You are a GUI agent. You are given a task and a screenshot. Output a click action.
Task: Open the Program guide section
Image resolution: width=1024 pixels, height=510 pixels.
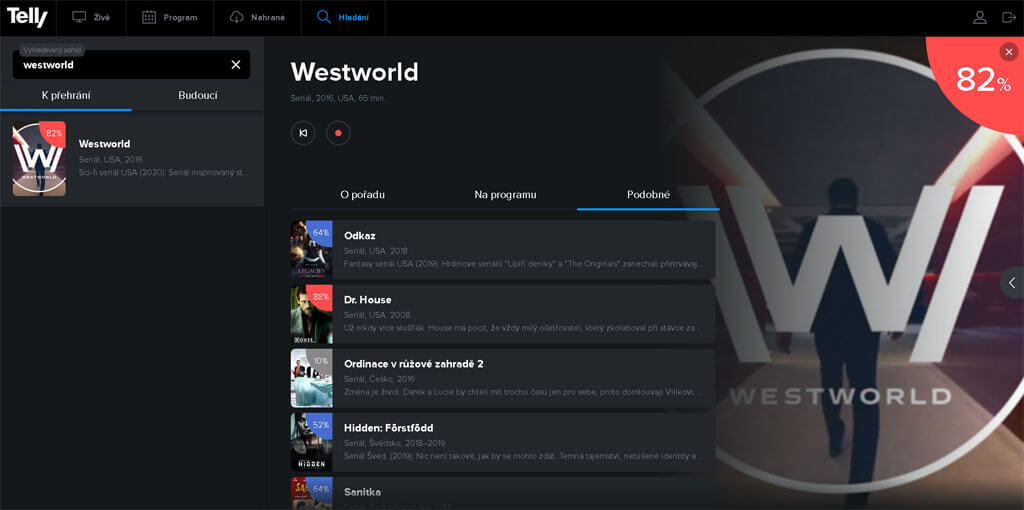tap(170, 18)
